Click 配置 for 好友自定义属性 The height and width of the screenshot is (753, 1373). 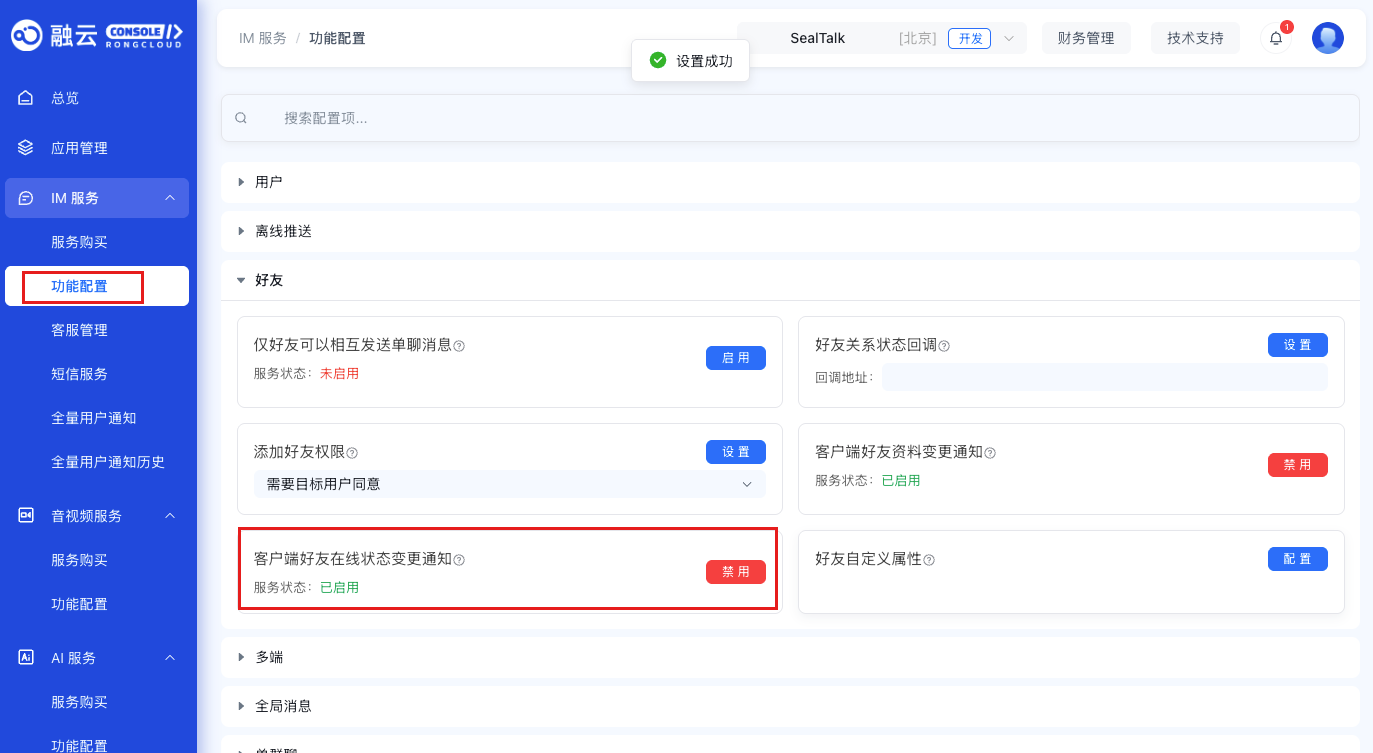tap(1297, 558)
